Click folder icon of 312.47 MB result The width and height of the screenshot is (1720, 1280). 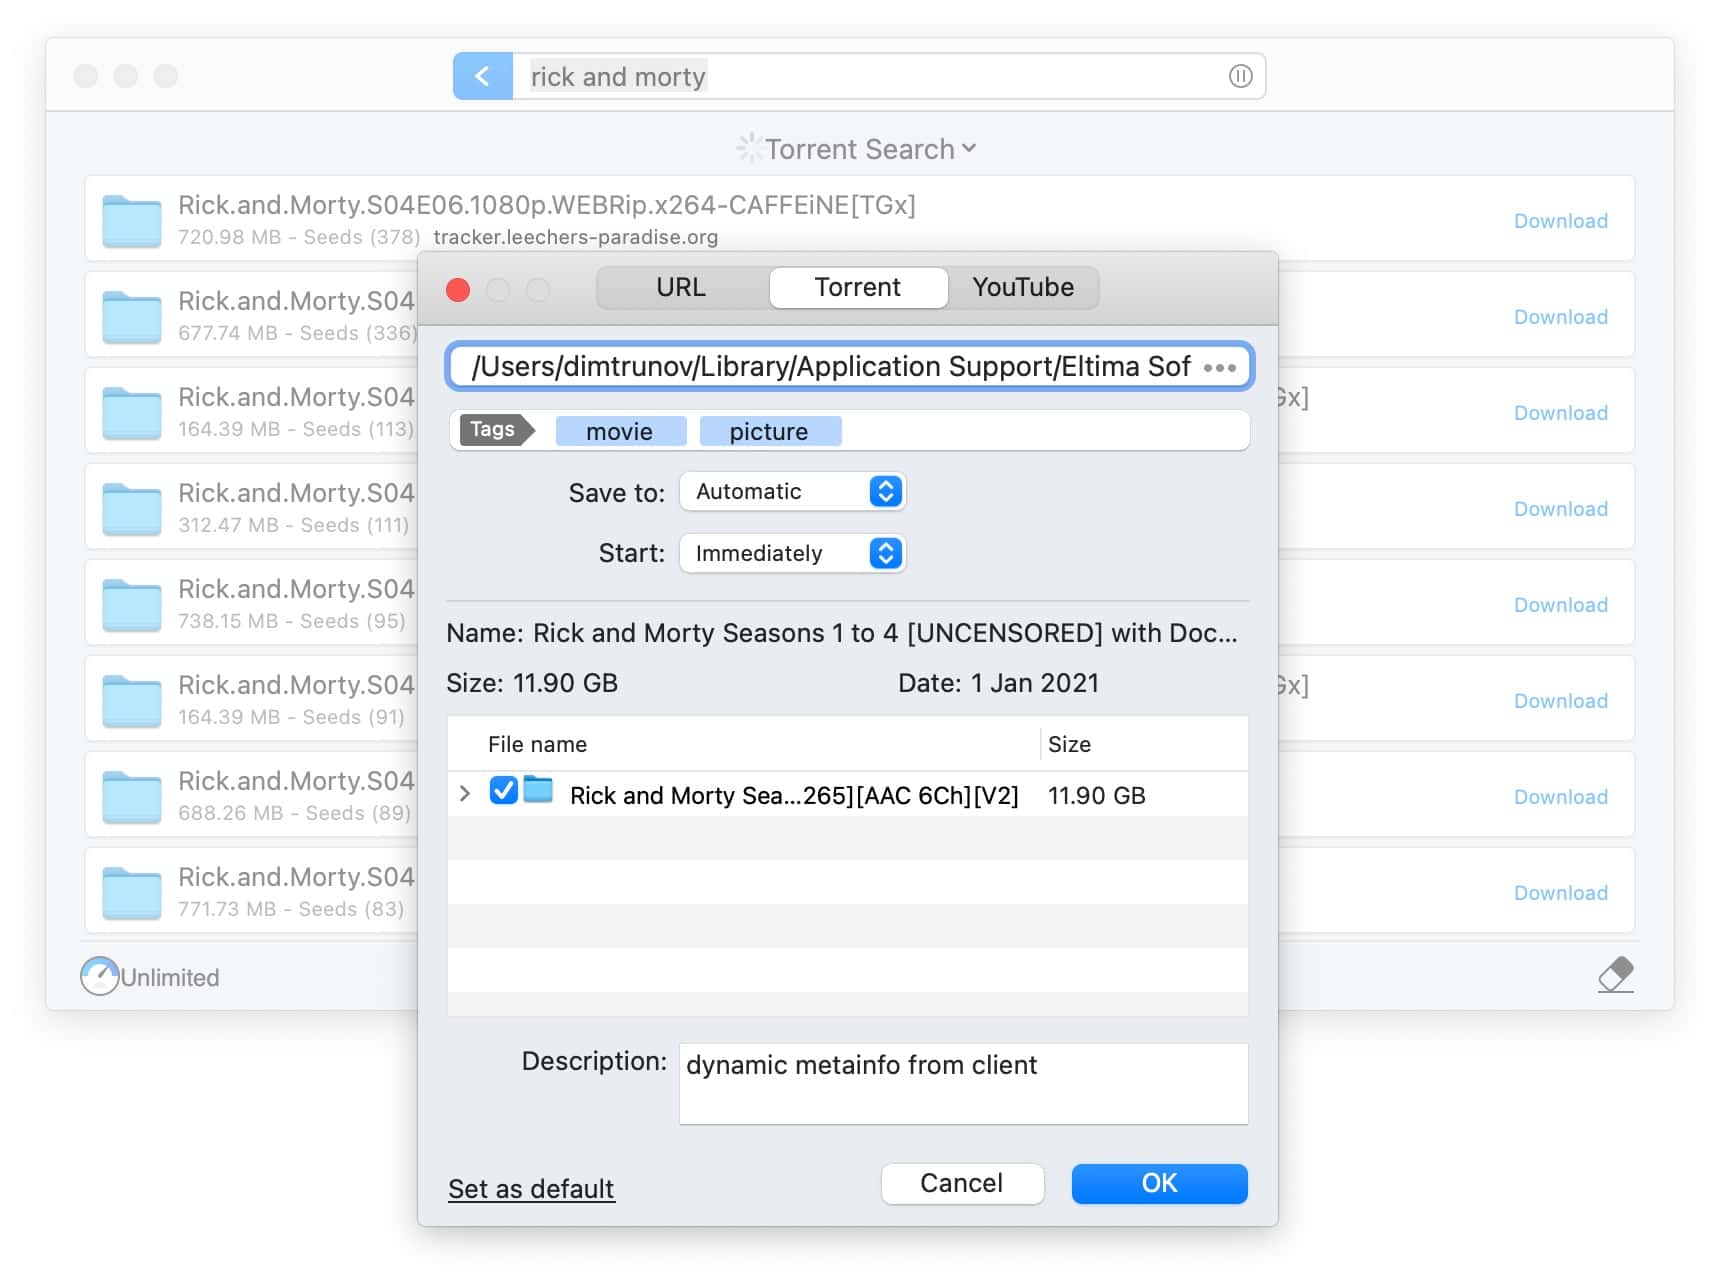[x=132, y=508]
